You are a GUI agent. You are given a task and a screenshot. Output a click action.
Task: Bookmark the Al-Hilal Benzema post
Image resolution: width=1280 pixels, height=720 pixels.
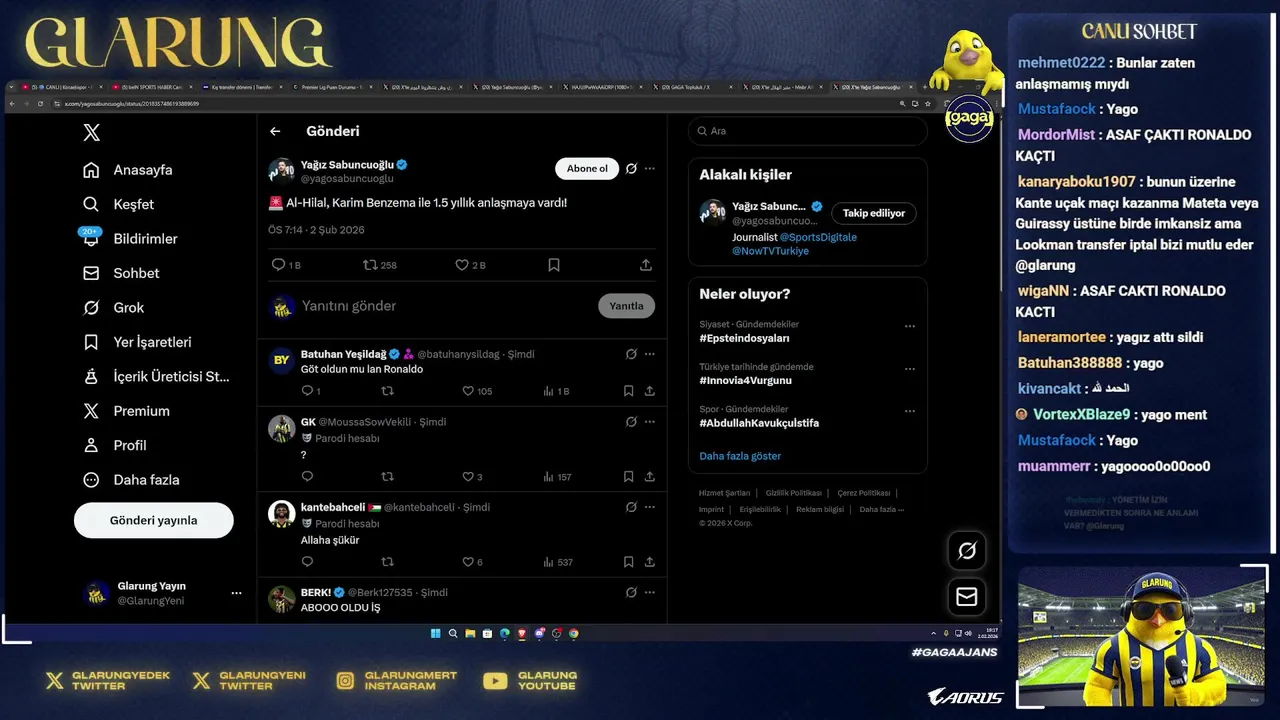tap(554, 265)
